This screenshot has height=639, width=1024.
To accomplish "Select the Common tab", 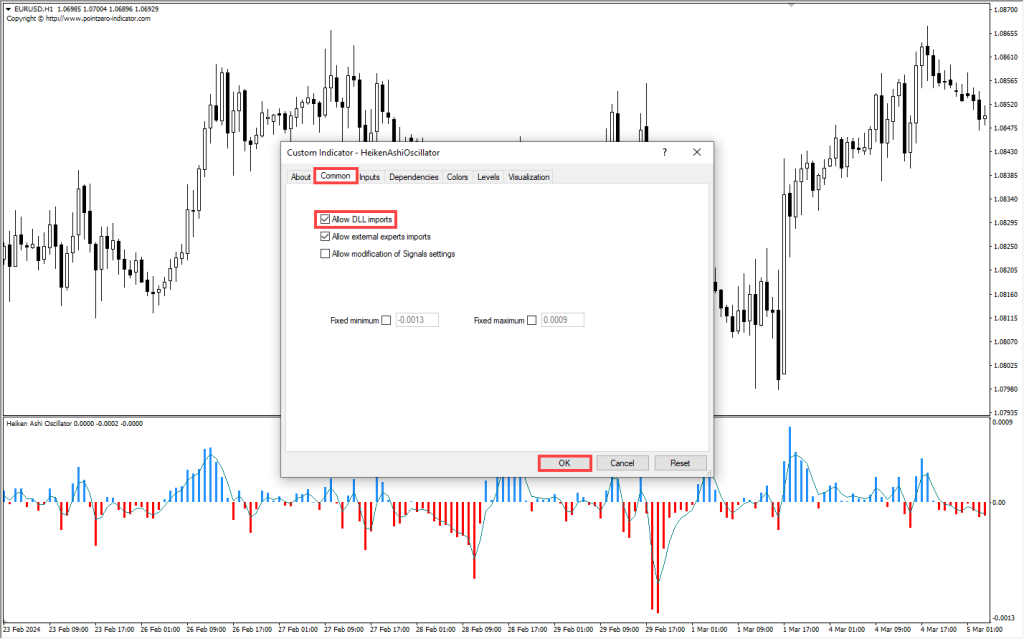I will coord(335,177).
